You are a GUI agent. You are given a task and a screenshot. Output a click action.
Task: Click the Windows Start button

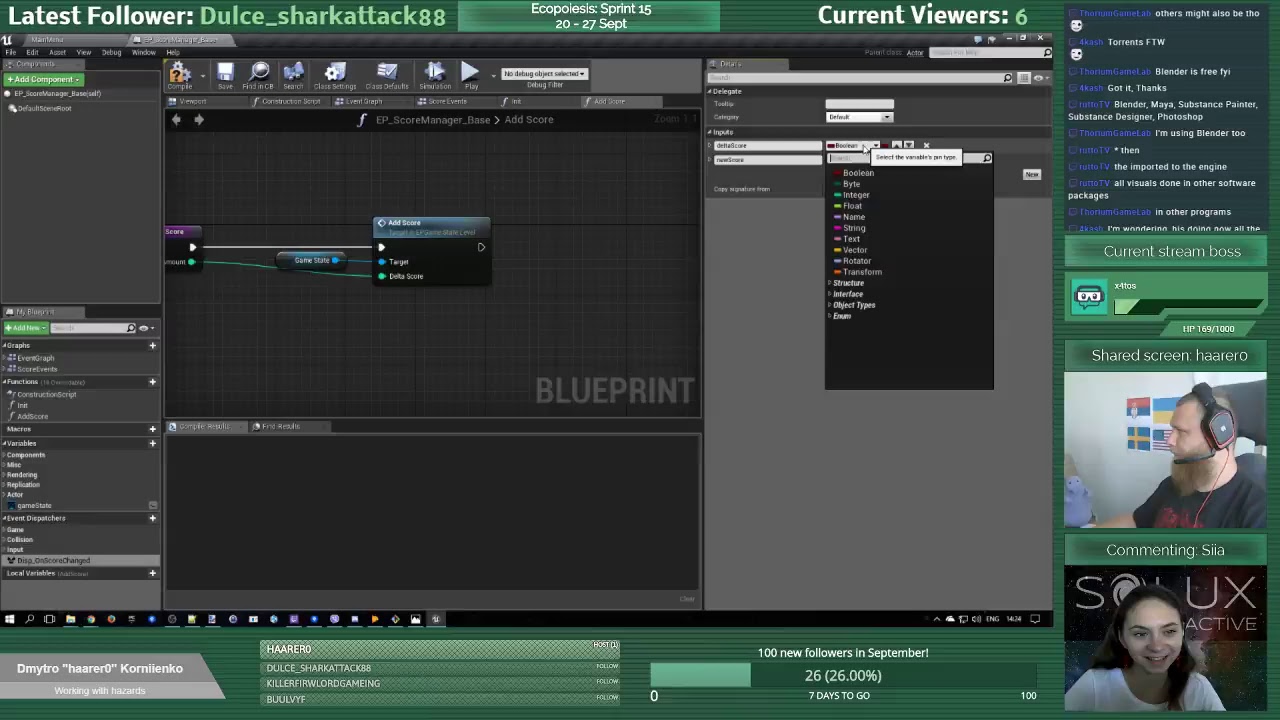[x=9, y=619]
